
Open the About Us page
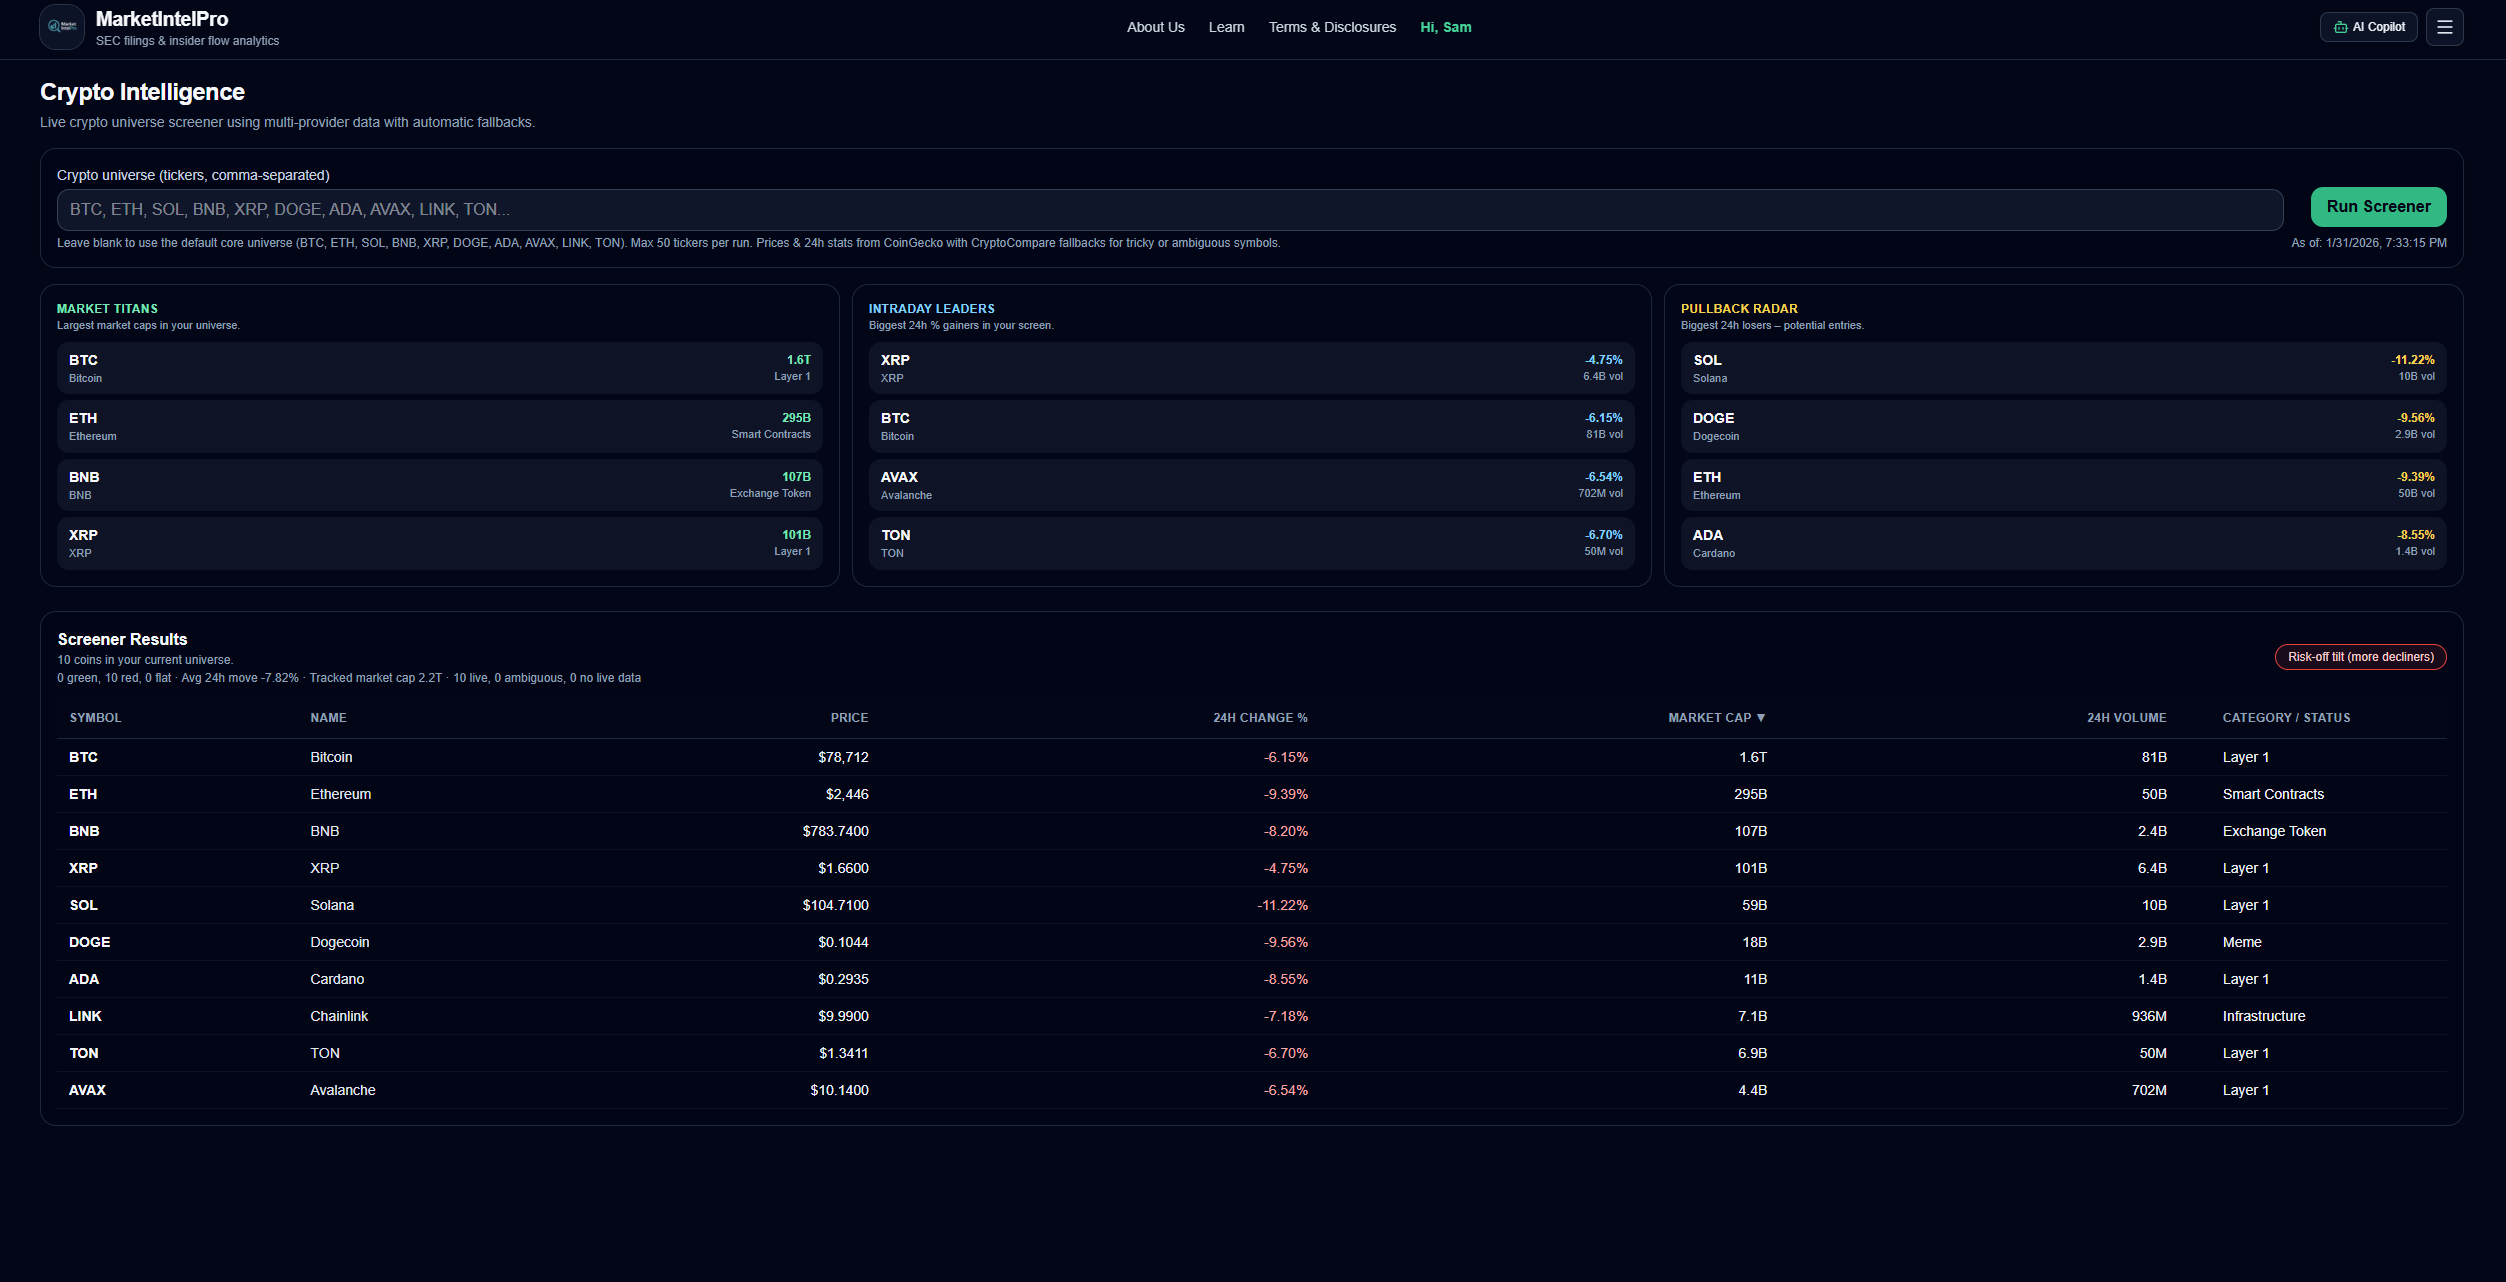click(x=1155, y=27)
